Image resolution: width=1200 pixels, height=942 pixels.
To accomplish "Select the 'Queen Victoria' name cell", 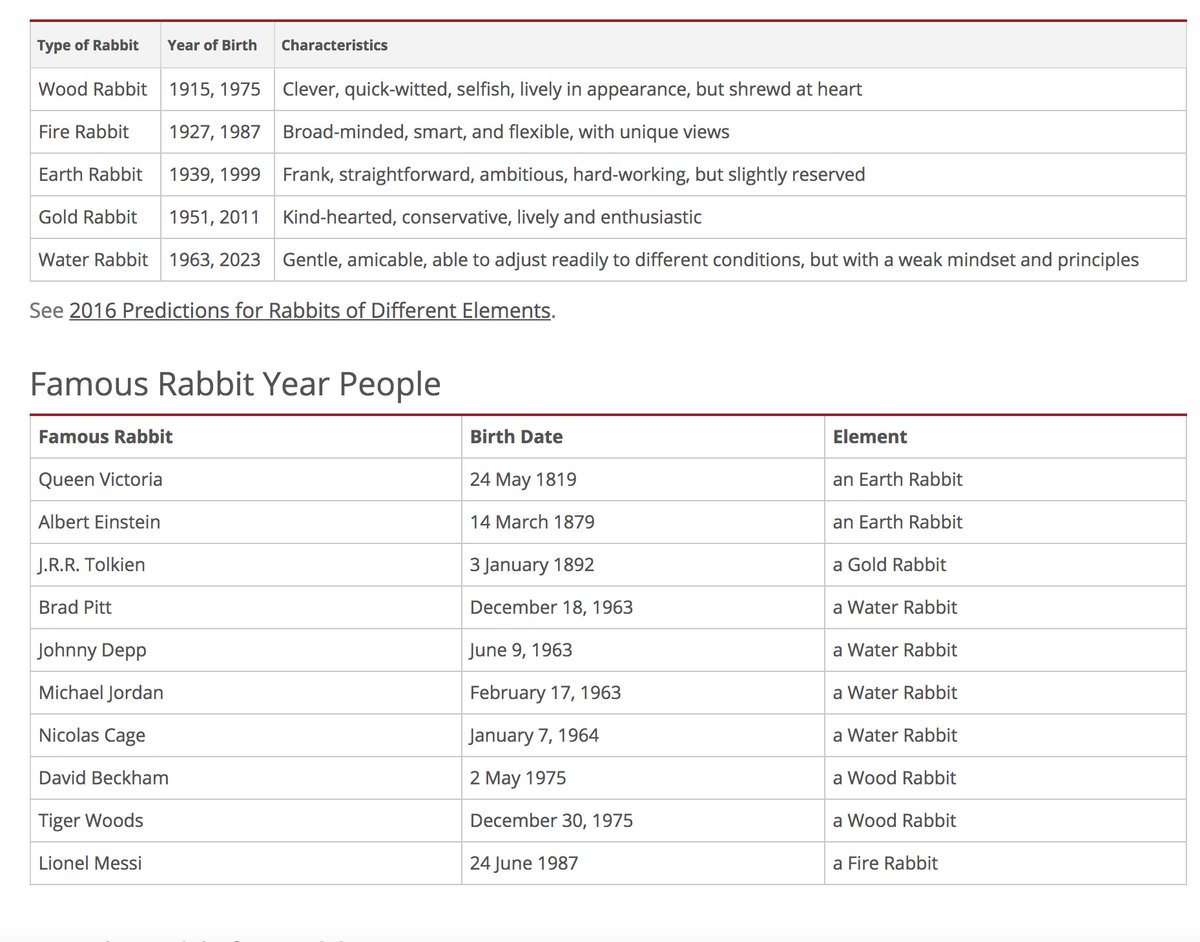I will [245, 479].
